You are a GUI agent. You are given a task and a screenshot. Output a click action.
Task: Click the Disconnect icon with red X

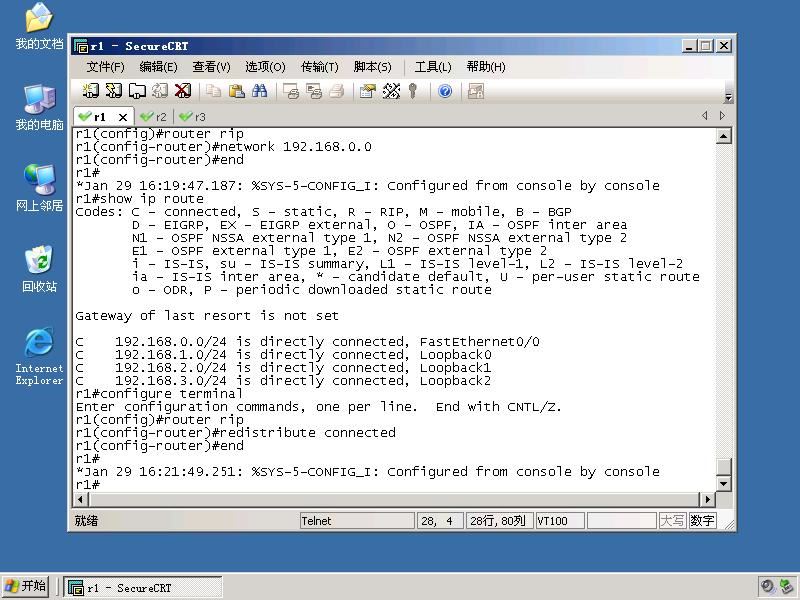pos(183,91)
